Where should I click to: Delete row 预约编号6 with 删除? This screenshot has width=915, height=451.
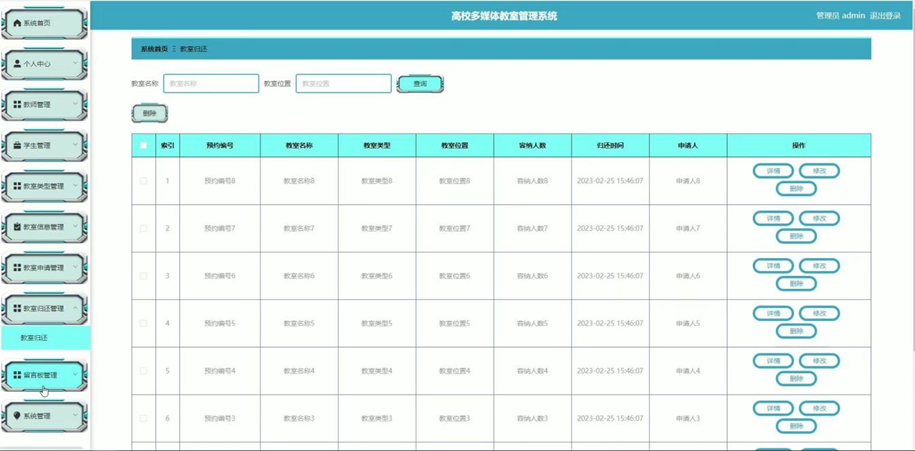pyautogui.click(x=796, y=284)
